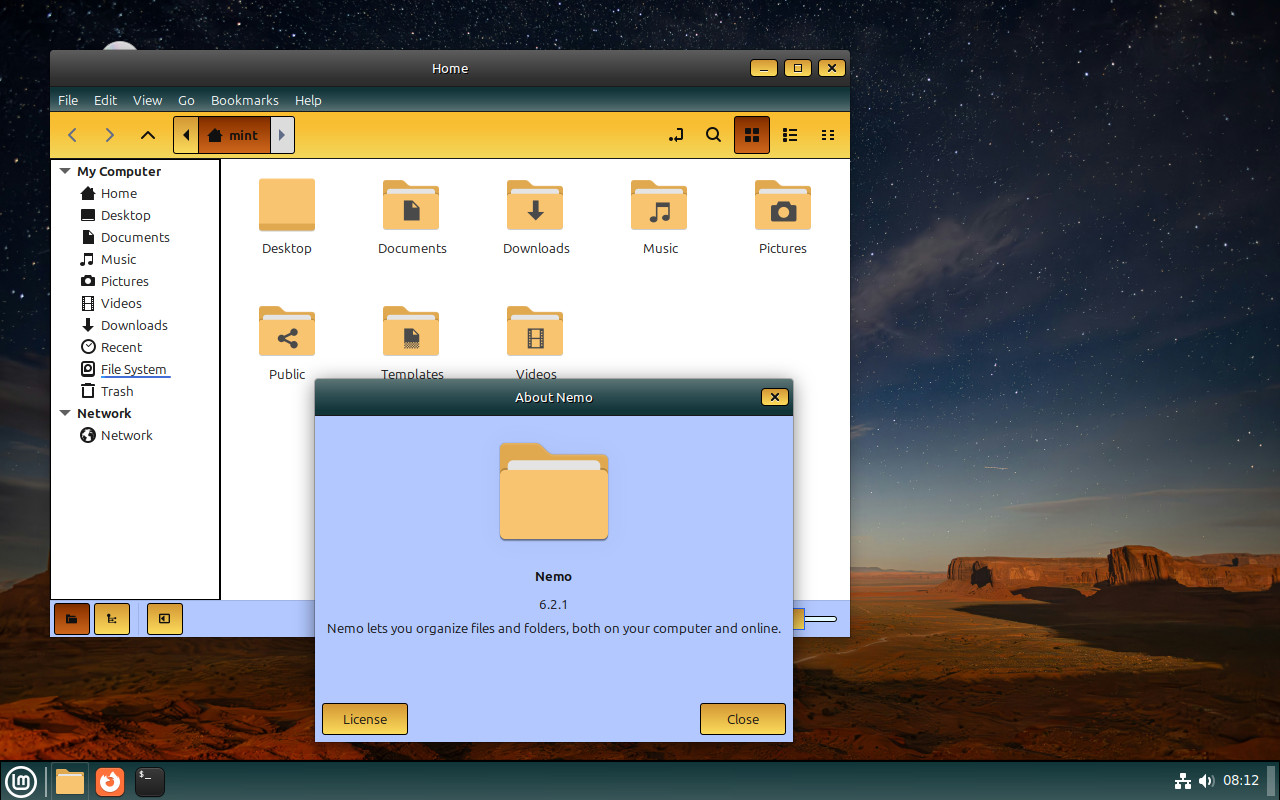Click Nemo folder logo in About dialog

coord(554,491)
